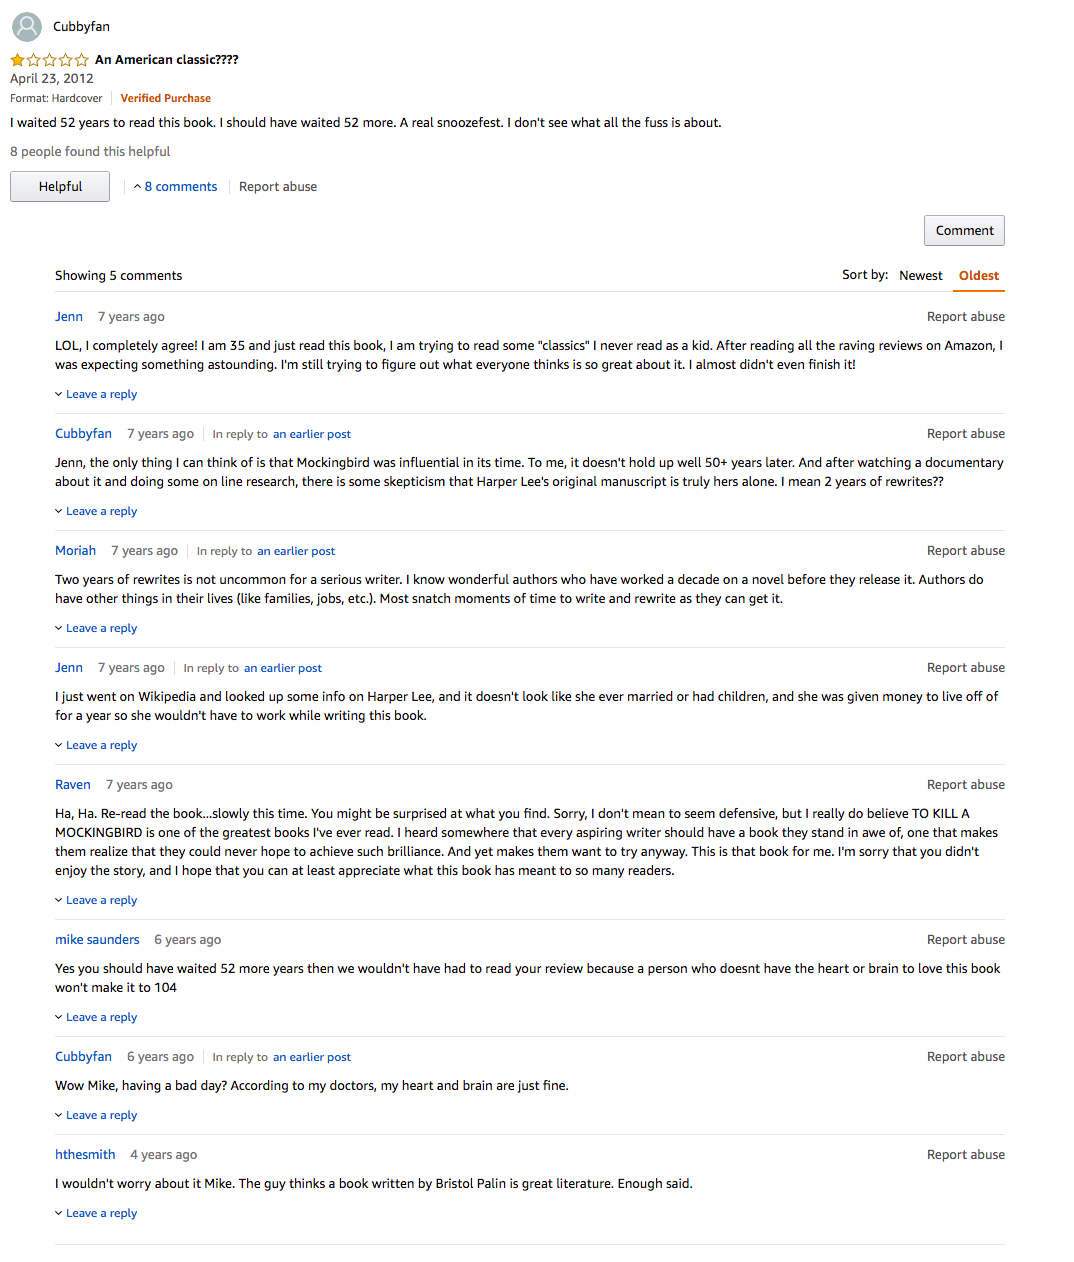Open hthesmith's profile link

point(85,1154)
